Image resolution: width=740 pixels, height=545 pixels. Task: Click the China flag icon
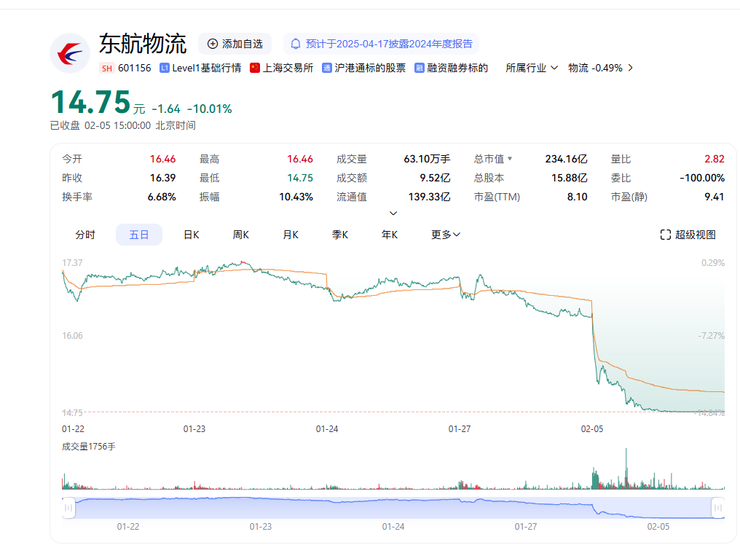(x=255, y=68)
